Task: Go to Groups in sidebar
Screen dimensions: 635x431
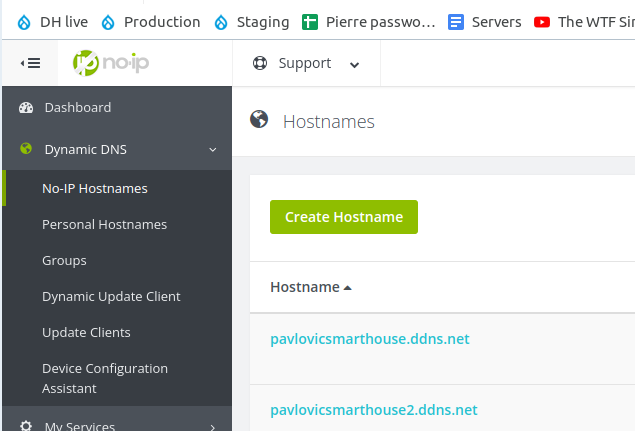Action: click(64, 260)
